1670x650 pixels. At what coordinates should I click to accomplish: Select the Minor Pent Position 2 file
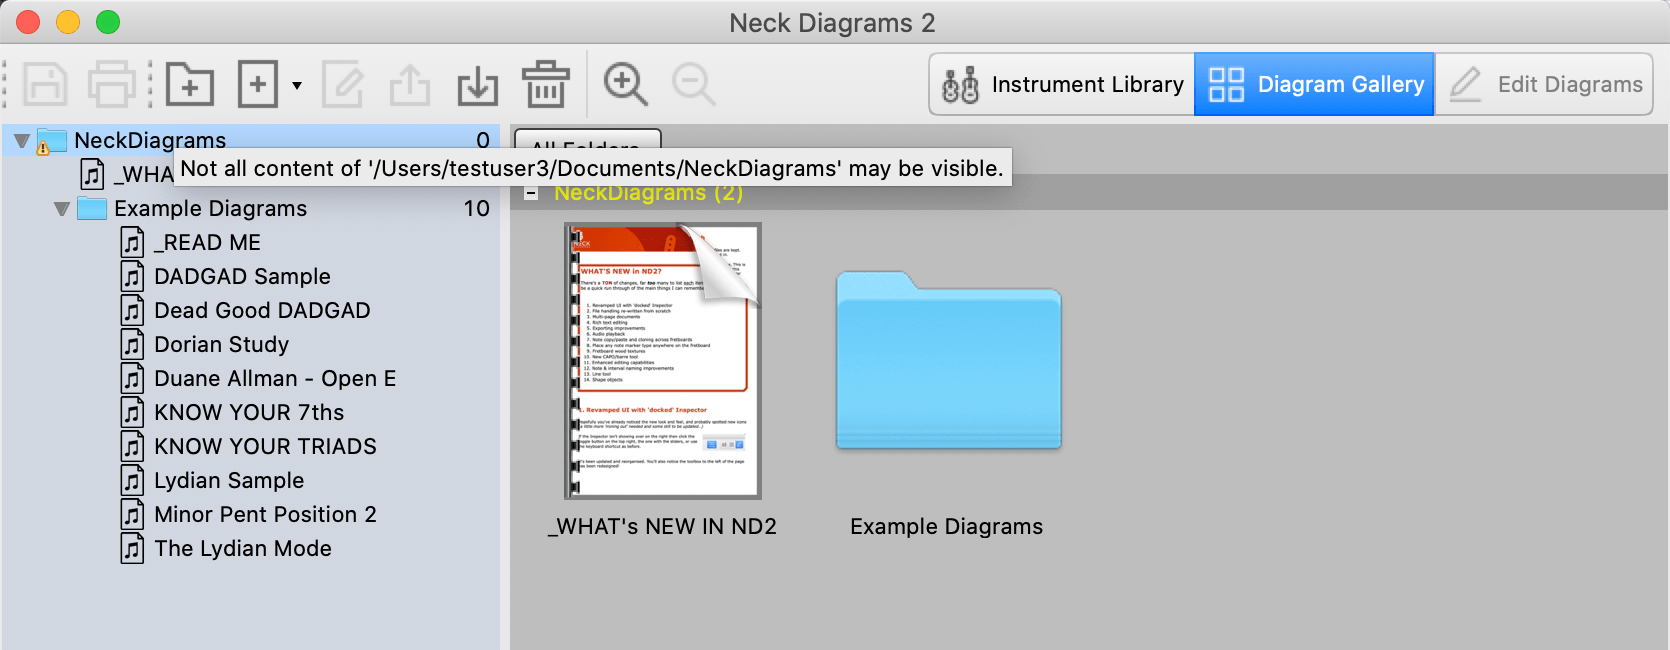pyautogui.click(x=250, y=514)
